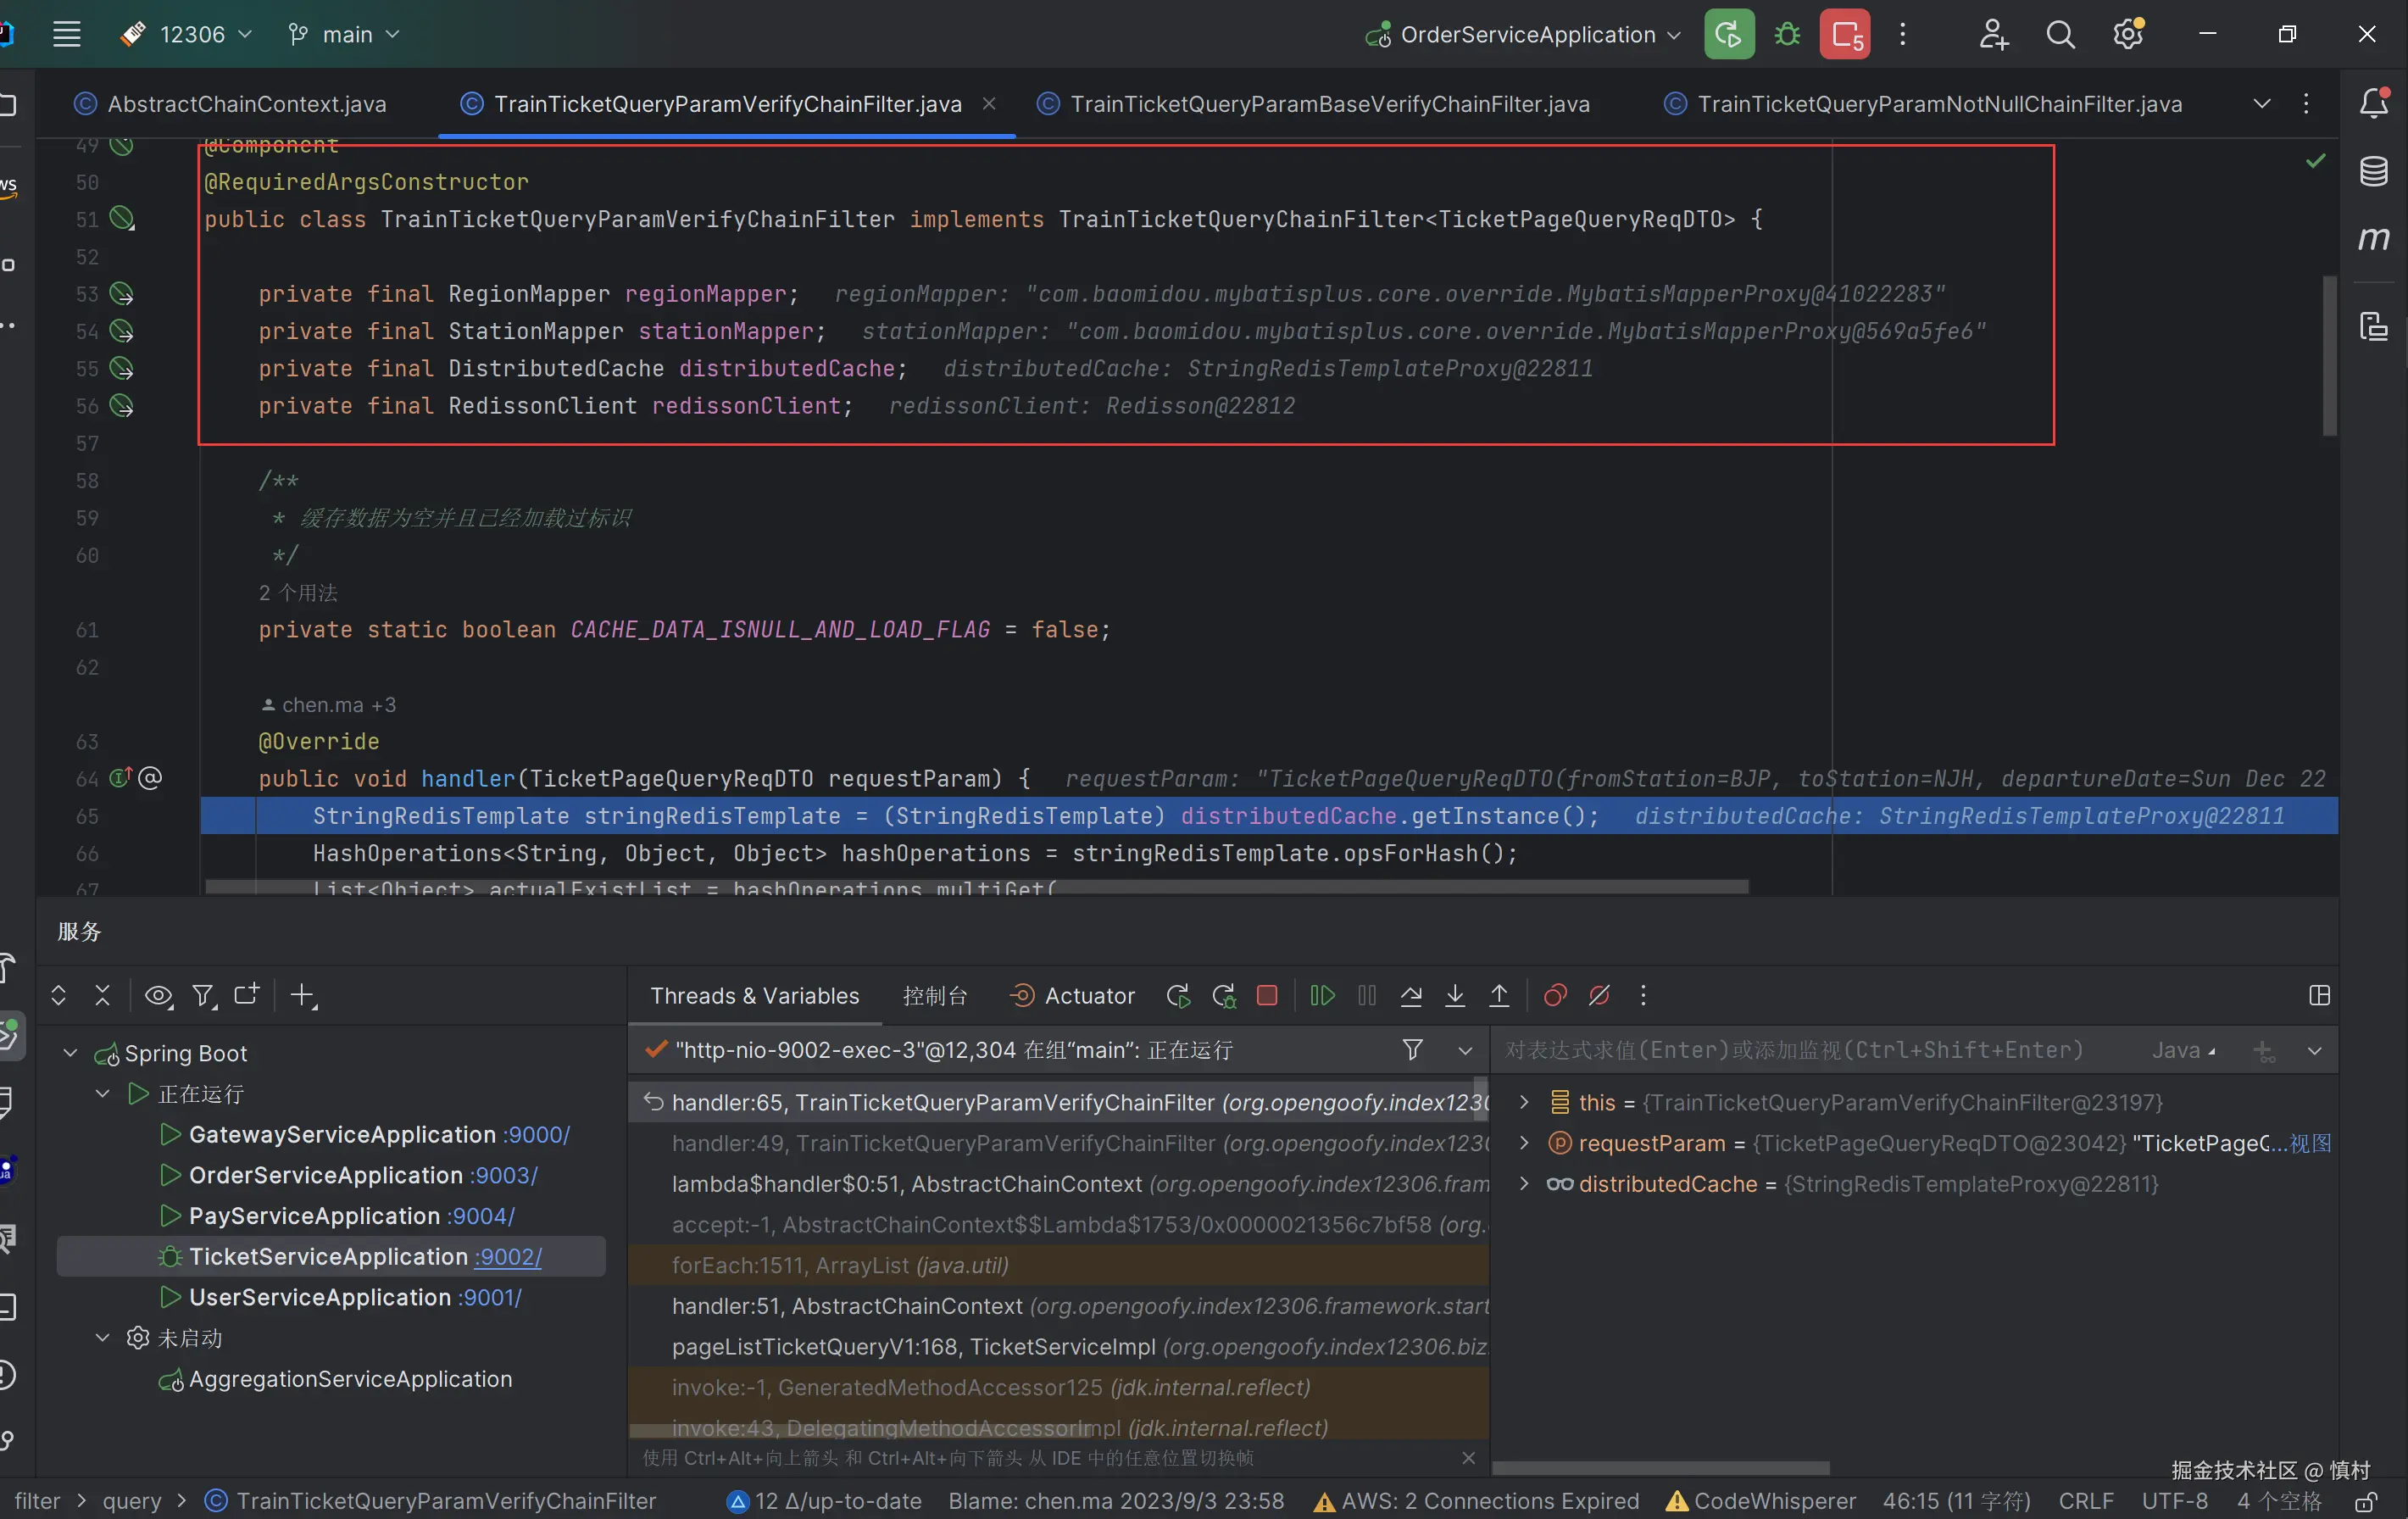The image size is (2408, 1519).
Task: Click the Debug bug icon in toolbar
Action: pos(1787,35)
